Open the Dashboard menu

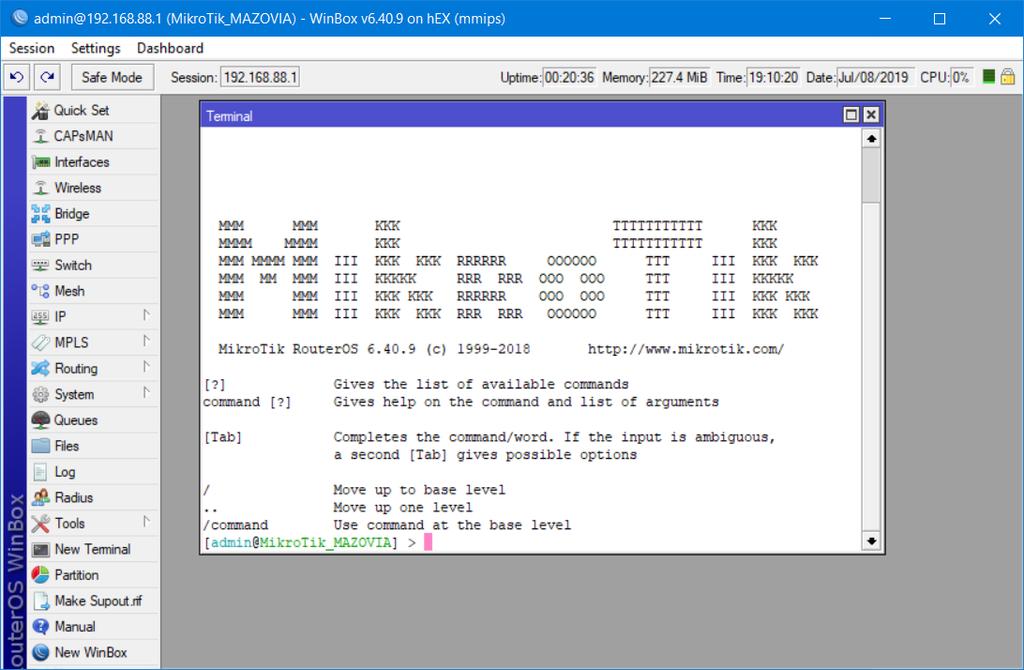click(x=170, y=48)
